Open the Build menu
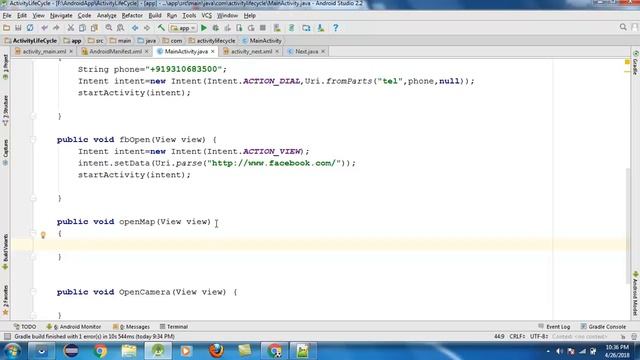Image resolution: width=640 pixels, height=360 pixels. coord(155,16)
